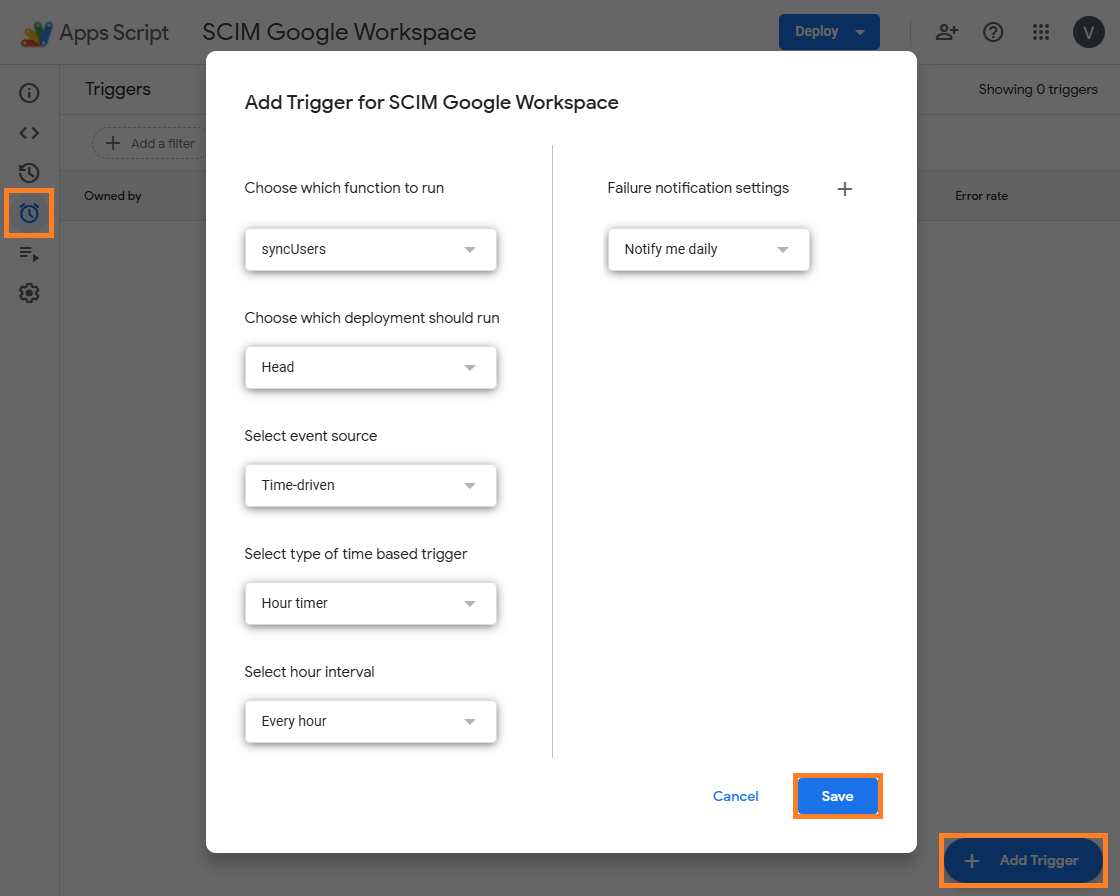Change the Notify me daily setting
Image resolution: width=1120 pixels, height=896 pixels.
click(x=708, y=249)
